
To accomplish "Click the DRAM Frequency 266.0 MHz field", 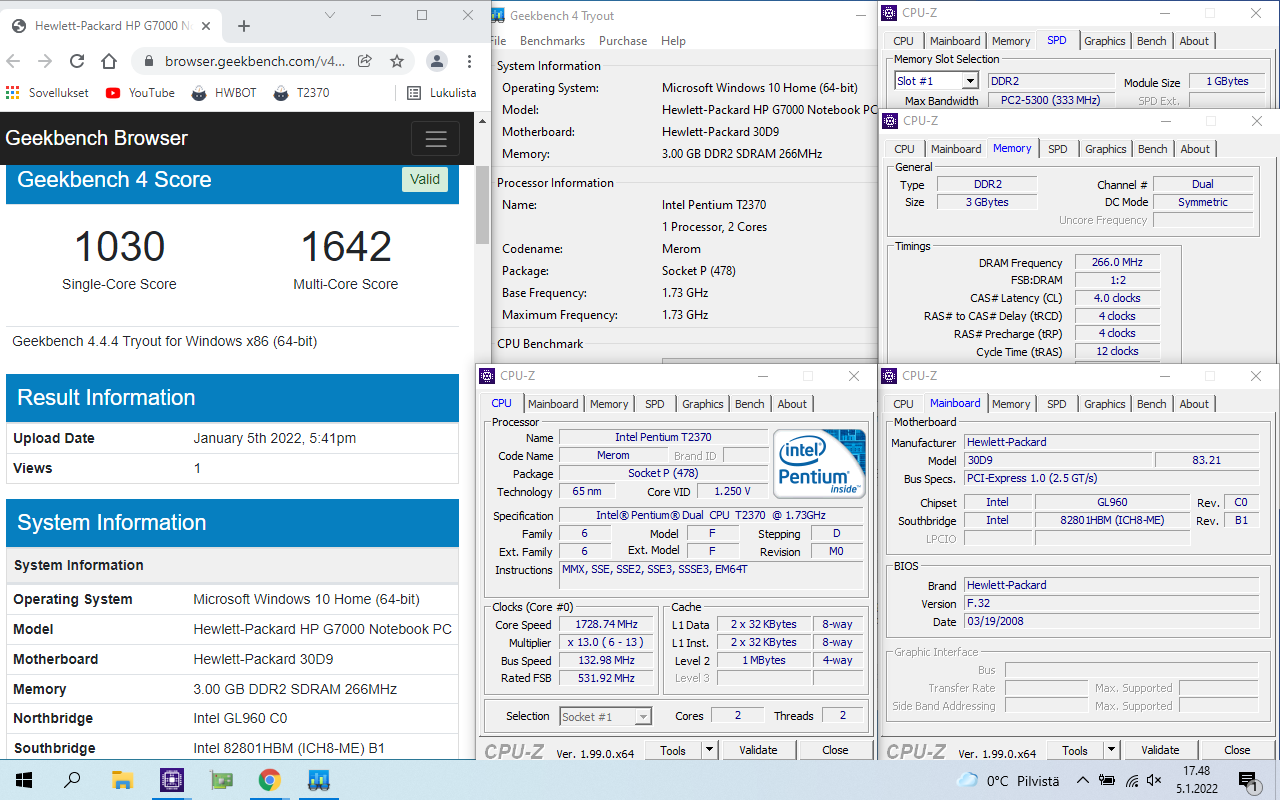I will [1118, 262].
